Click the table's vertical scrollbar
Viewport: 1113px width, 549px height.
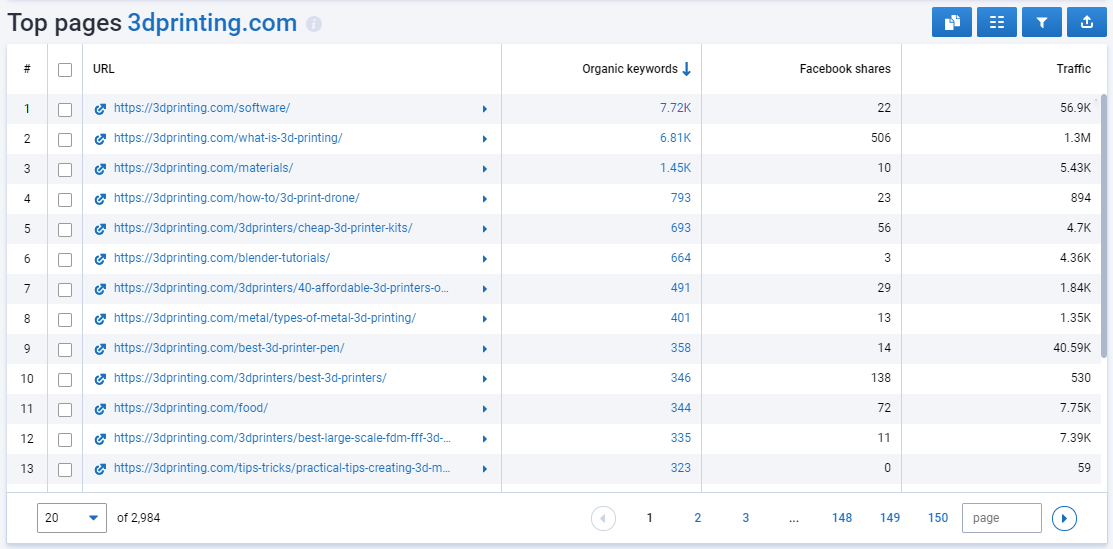[x=1103, y=226]
